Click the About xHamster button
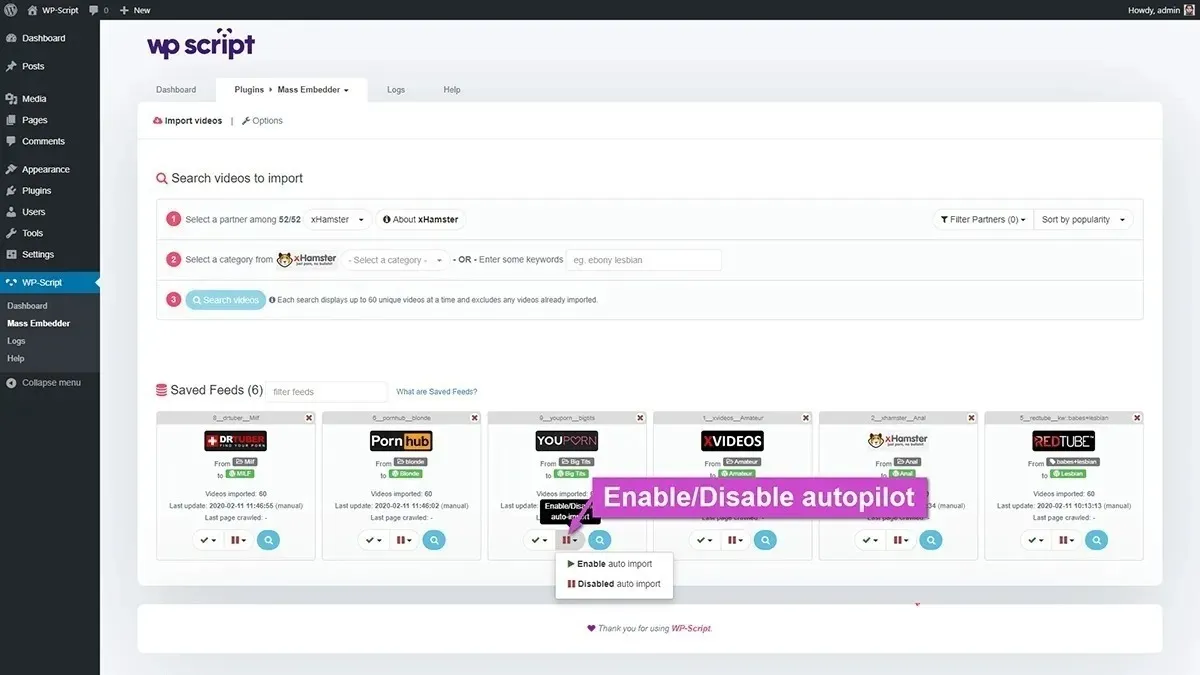Screen dimensions: 1200x675 coord(420,219)
